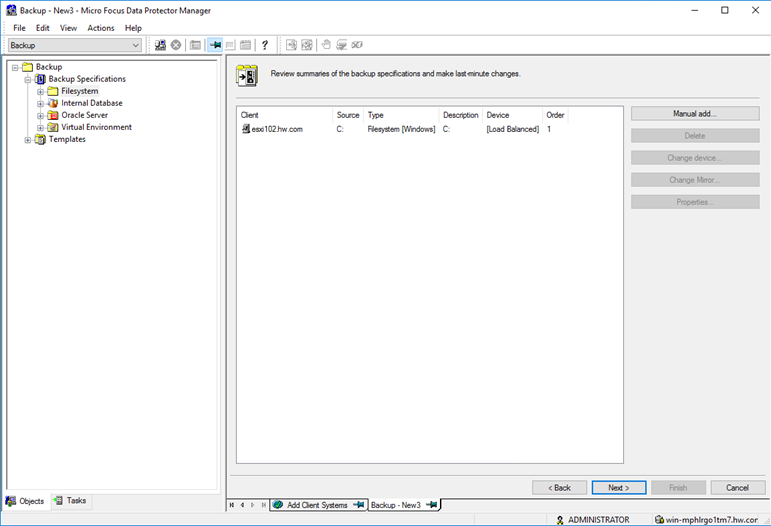
Task: Open the Backup context dropdown list
Action: pos(135,45)
